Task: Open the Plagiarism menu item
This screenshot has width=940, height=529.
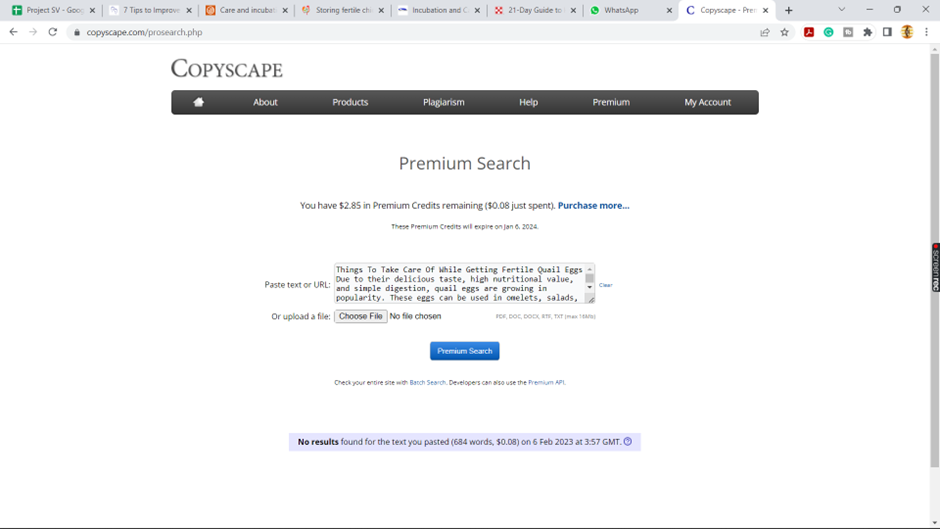Action: pyautogui.click(x=444, y=102)
